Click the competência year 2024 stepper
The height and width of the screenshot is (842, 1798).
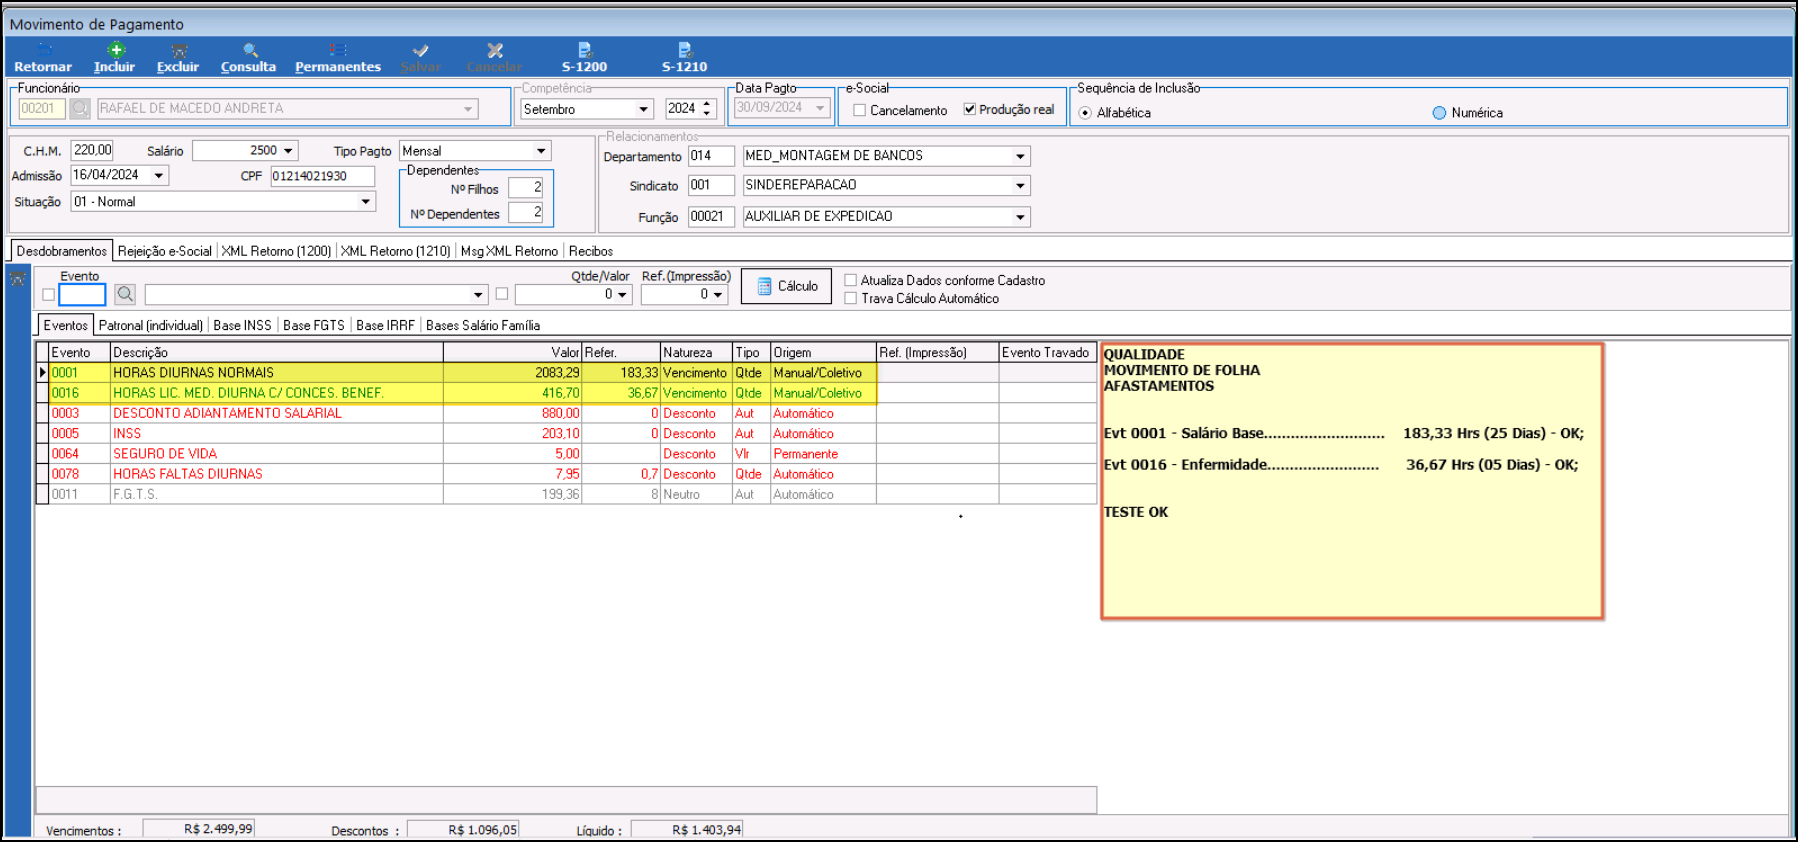(707, 108)
